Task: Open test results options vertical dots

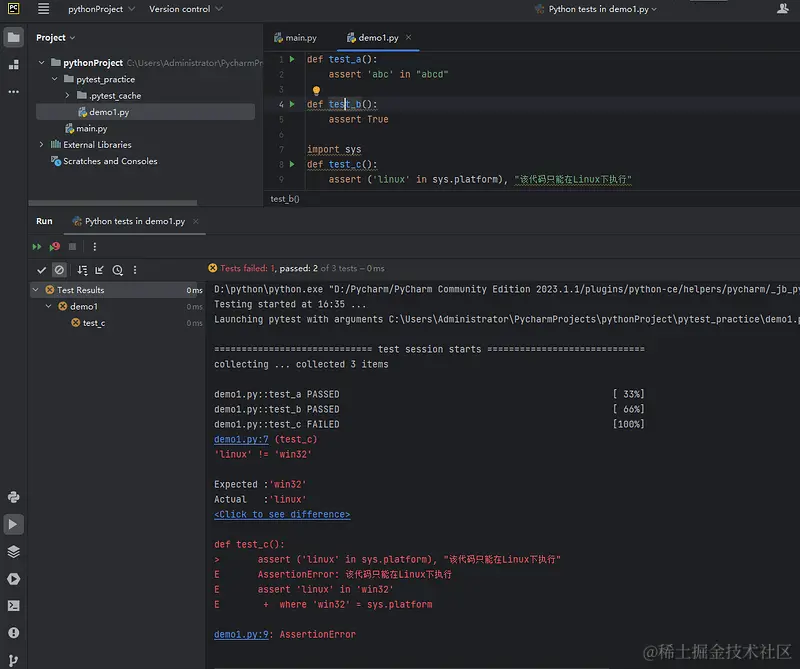Action: pyautogui.click(x=135, y=270)
